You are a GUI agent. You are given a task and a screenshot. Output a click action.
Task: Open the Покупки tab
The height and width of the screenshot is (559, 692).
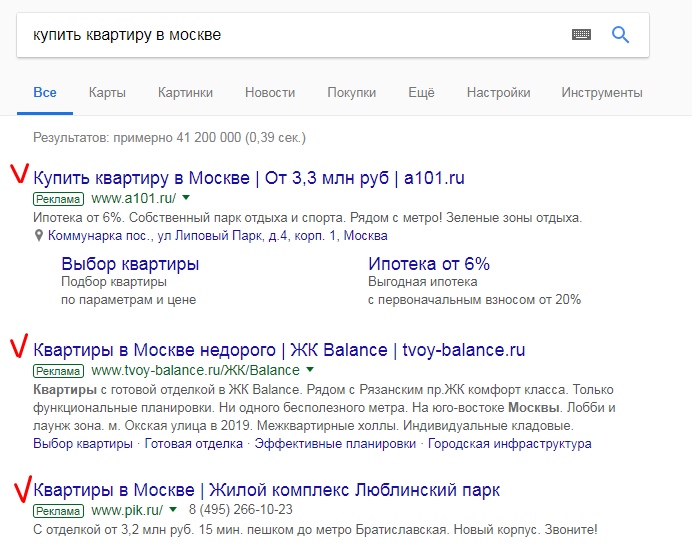[x=352, y=93]
